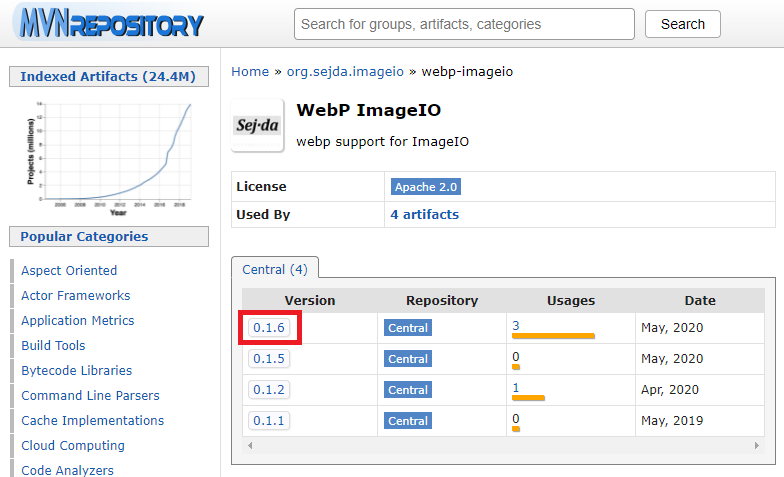Click the right arrow of the table's horizontal scrollbar

[756, 445]
